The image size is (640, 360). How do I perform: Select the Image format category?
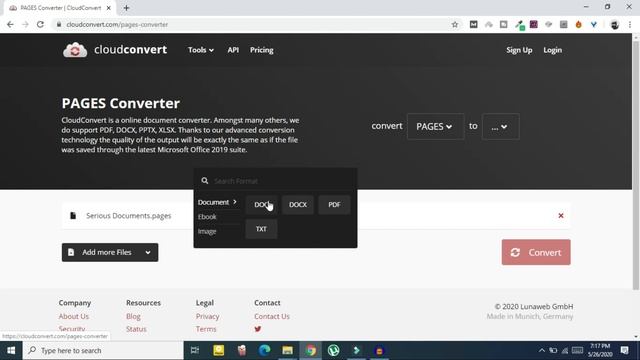207,231
